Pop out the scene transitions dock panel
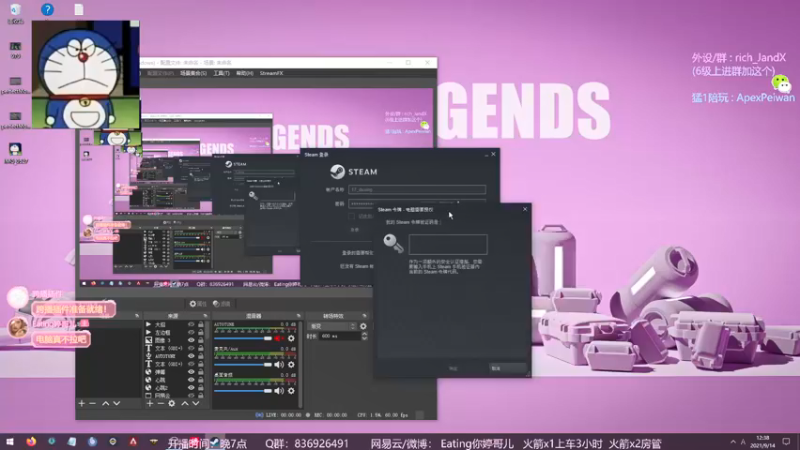Screen dimensions: 800x450 click(x=364, y=316)
